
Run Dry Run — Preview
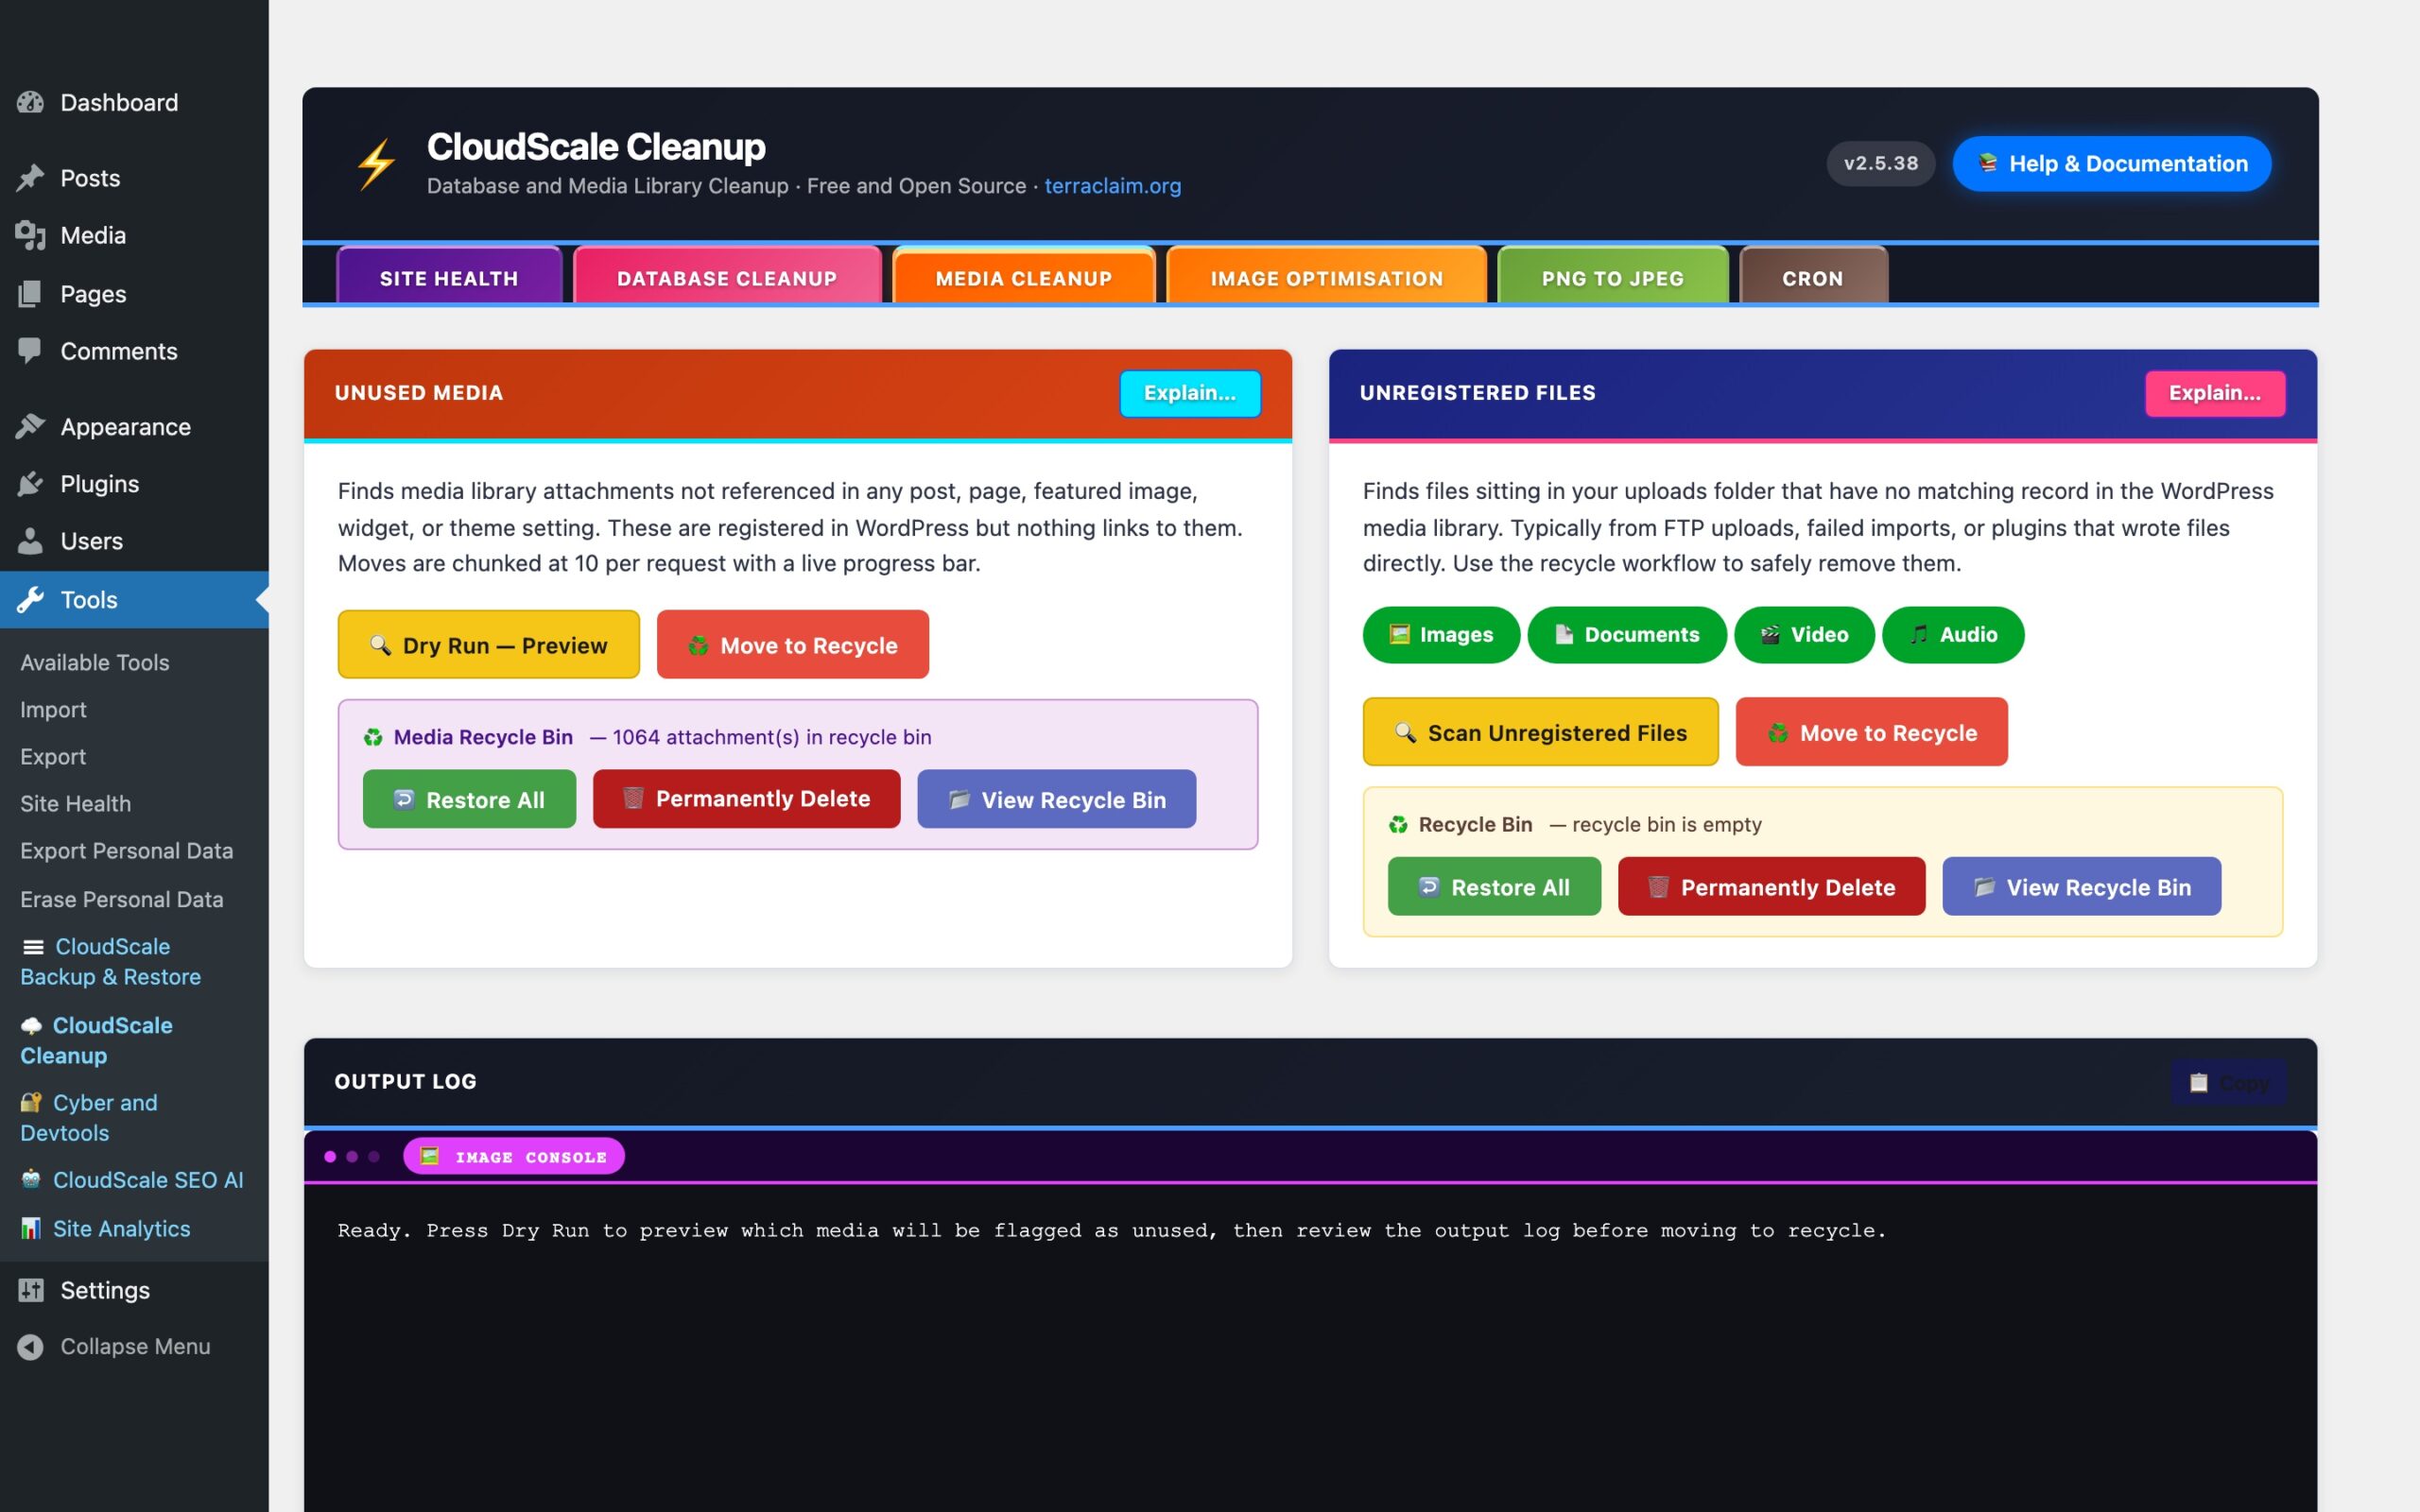point(488,645)
